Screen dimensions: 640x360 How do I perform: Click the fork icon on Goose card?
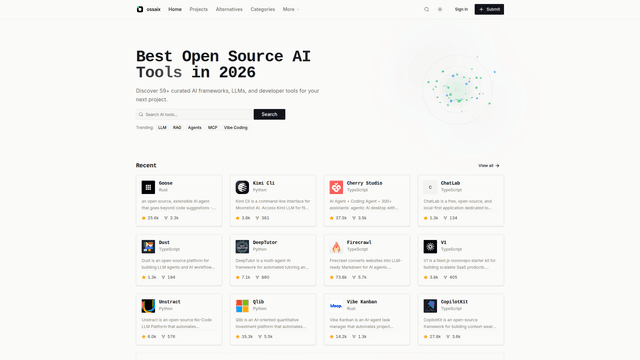pyautogui.click(x=166, y=218)
